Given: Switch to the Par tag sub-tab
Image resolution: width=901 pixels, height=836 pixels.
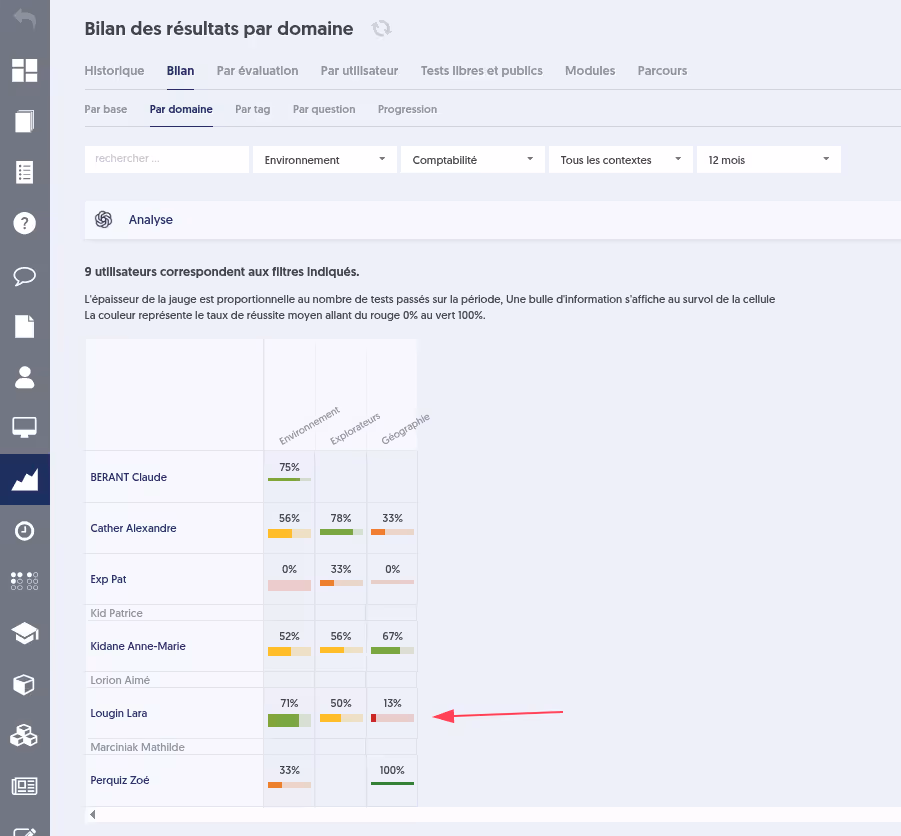Looking at the screenshot, I should (x=253, y=109).
